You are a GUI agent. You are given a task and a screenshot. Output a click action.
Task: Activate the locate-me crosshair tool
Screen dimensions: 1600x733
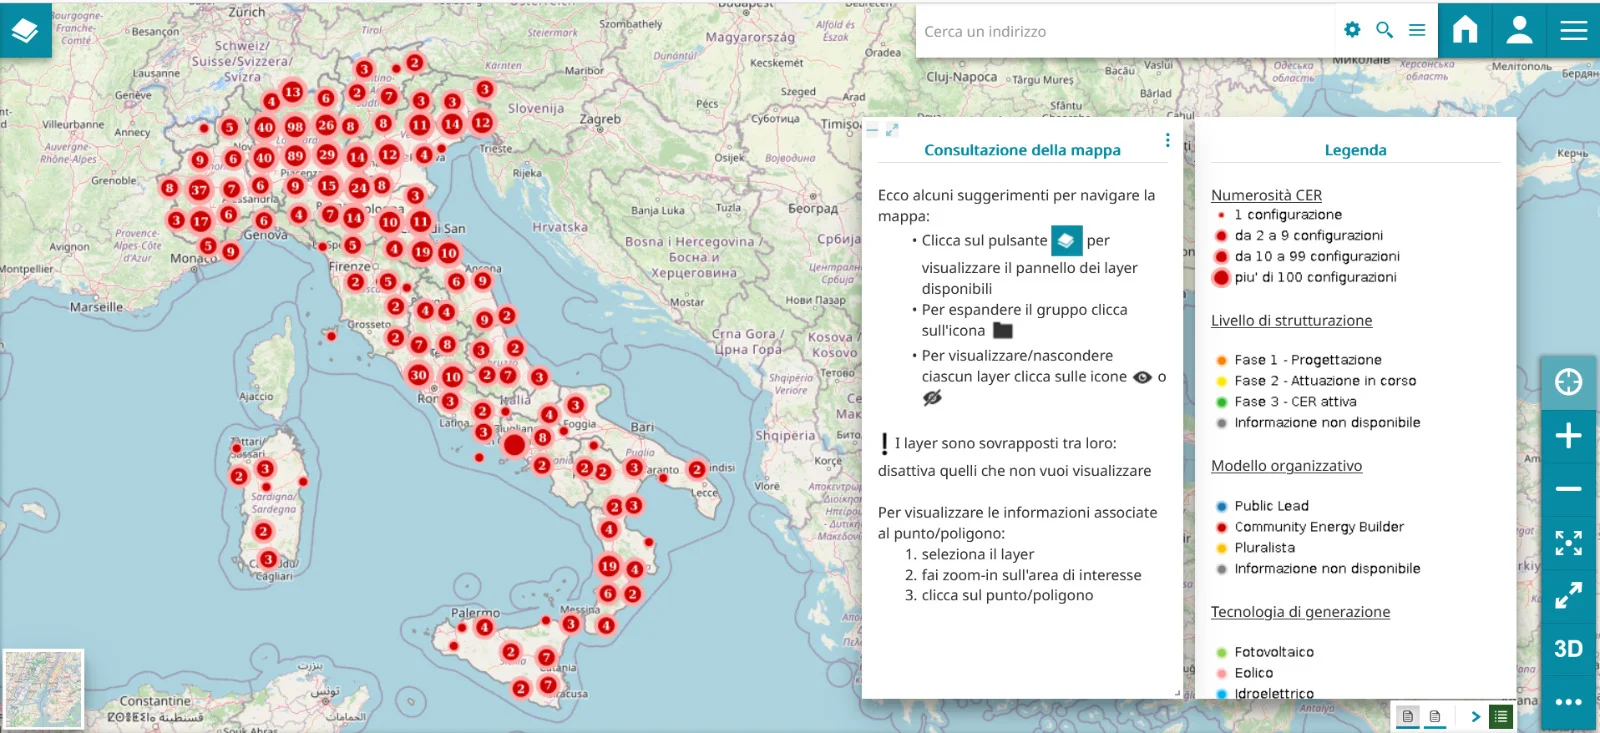pyautogui.click(x=1568, y=382)
